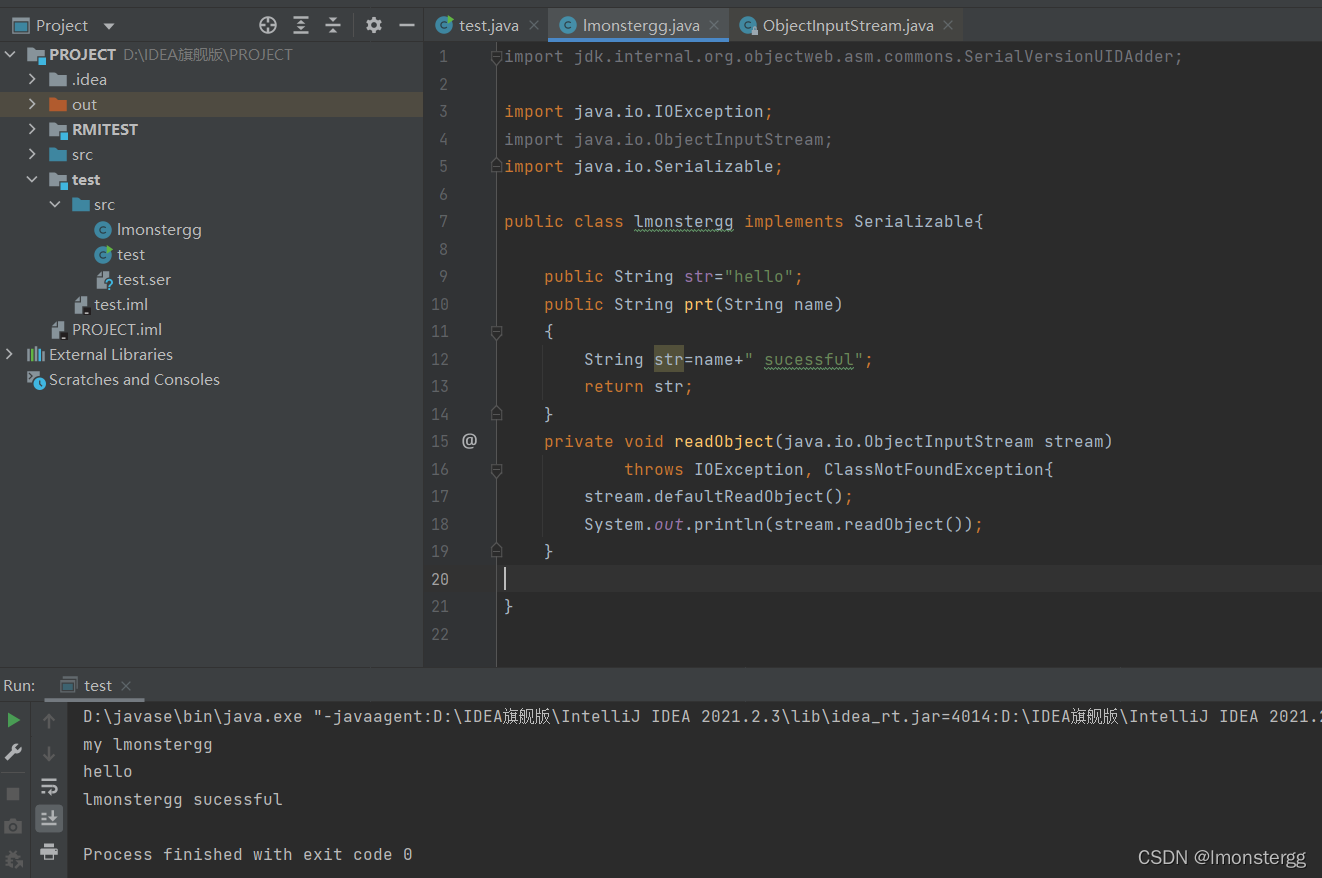Screen dimensions: 1322x878
Task: Close the test.java tab
Action: point(534,25)
